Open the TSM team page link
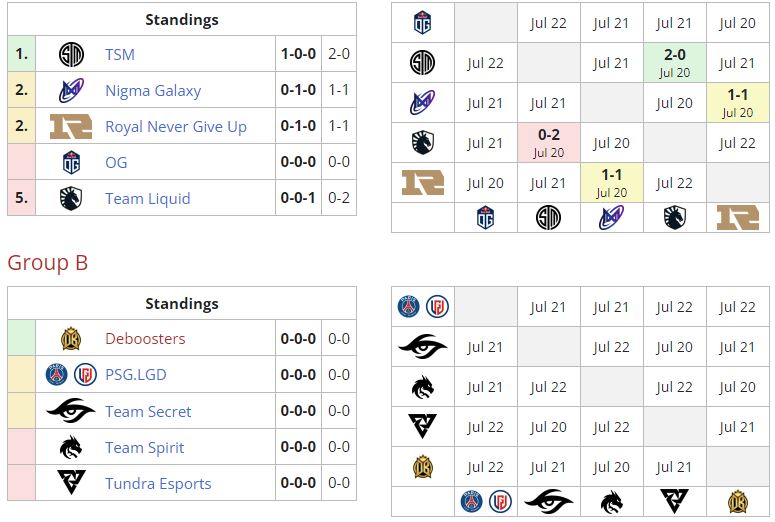This screenshot has height=522, width=775. coord(120,54)
